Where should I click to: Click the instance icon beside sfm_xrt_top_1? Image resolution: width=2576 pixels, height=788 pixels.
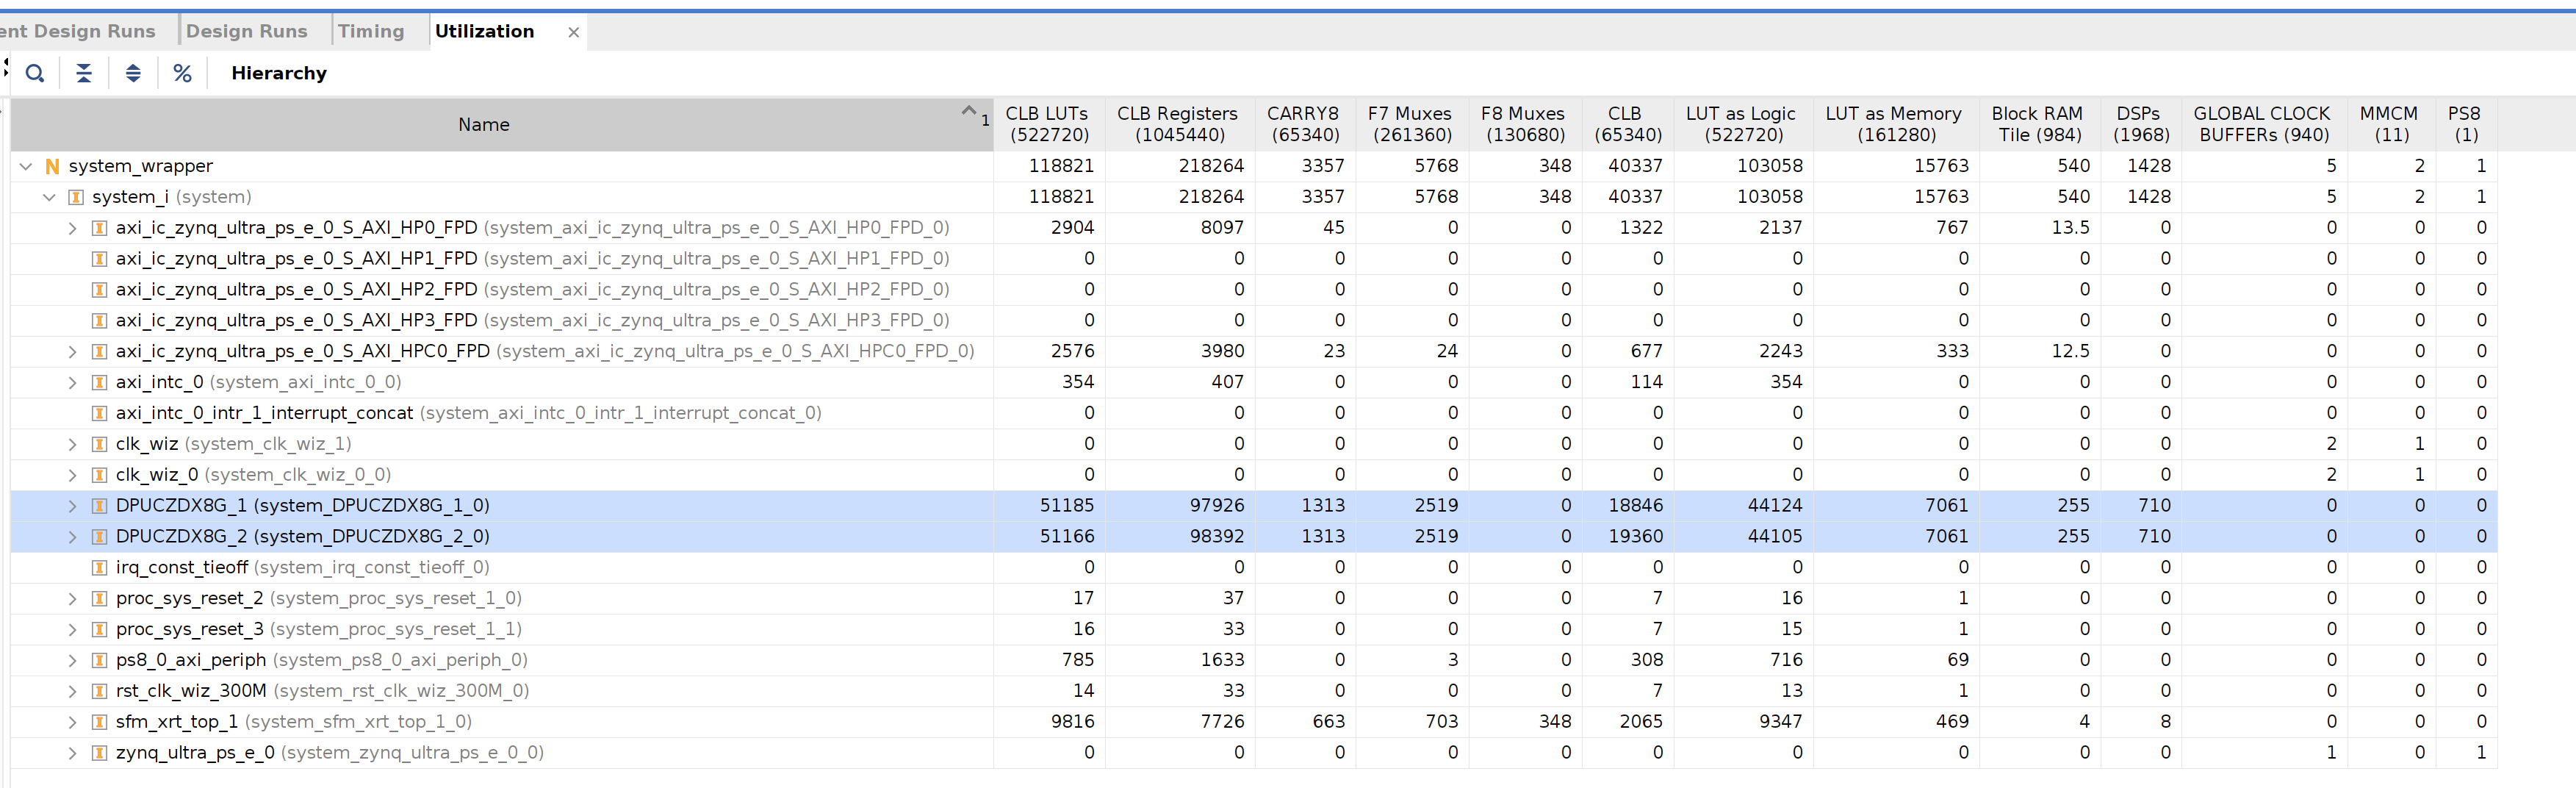[99, 721]
